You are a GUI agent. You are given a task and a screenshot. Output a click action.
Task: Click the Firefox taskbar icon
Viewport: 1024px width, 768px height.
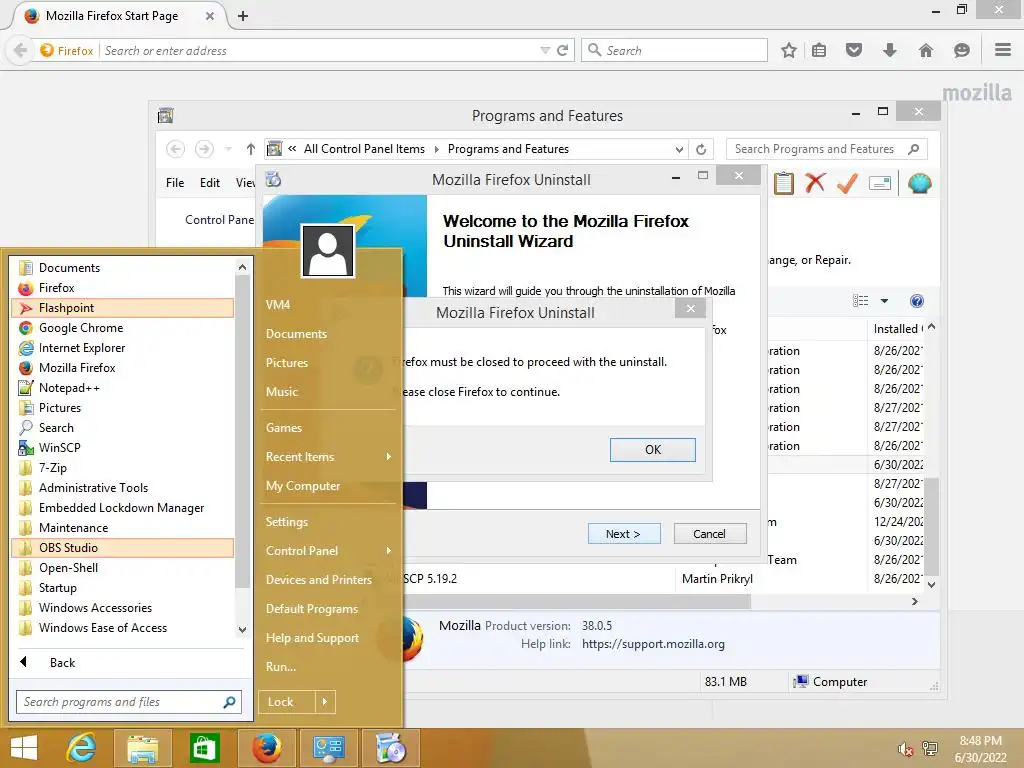266,748
